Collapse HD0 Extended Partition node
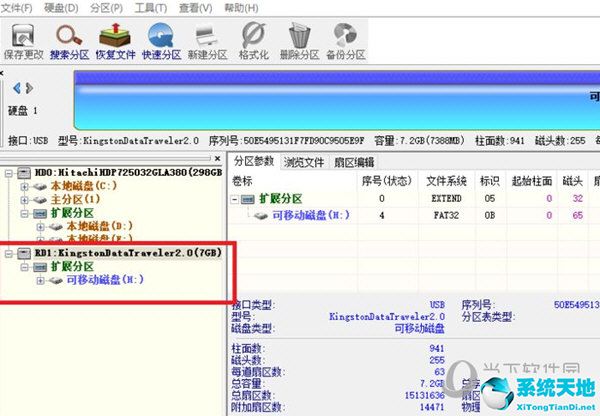The image size is (600, 416). (x=24, y=213)
